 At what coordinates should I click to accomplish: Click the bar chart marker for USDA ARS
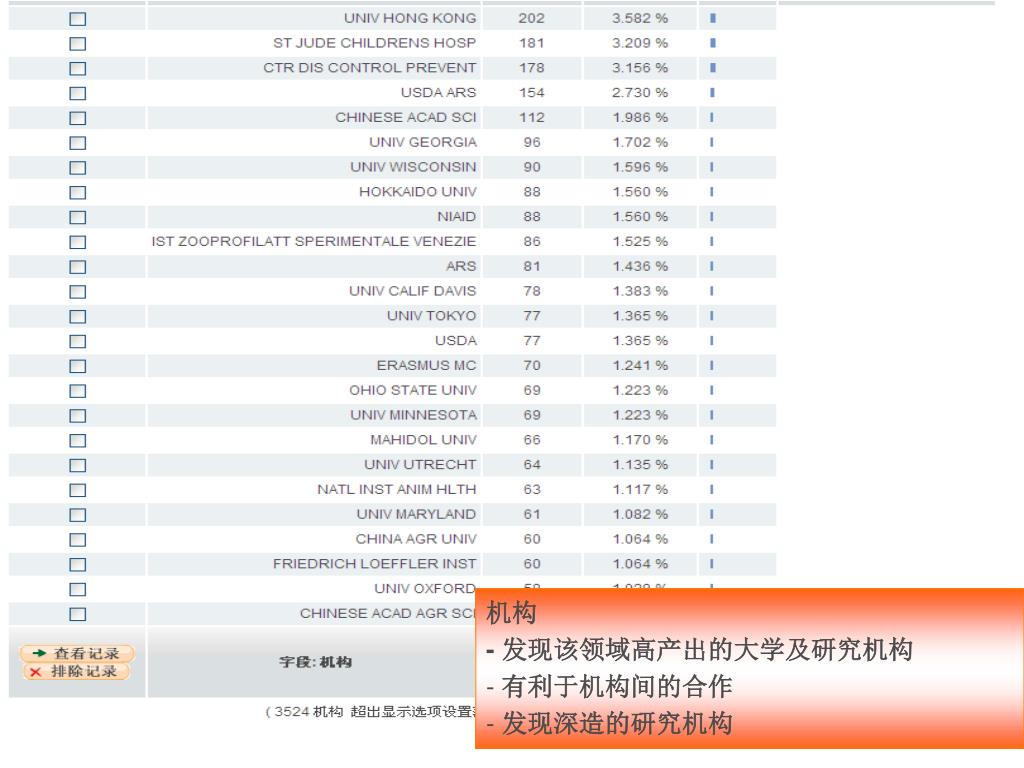(712, 93)
